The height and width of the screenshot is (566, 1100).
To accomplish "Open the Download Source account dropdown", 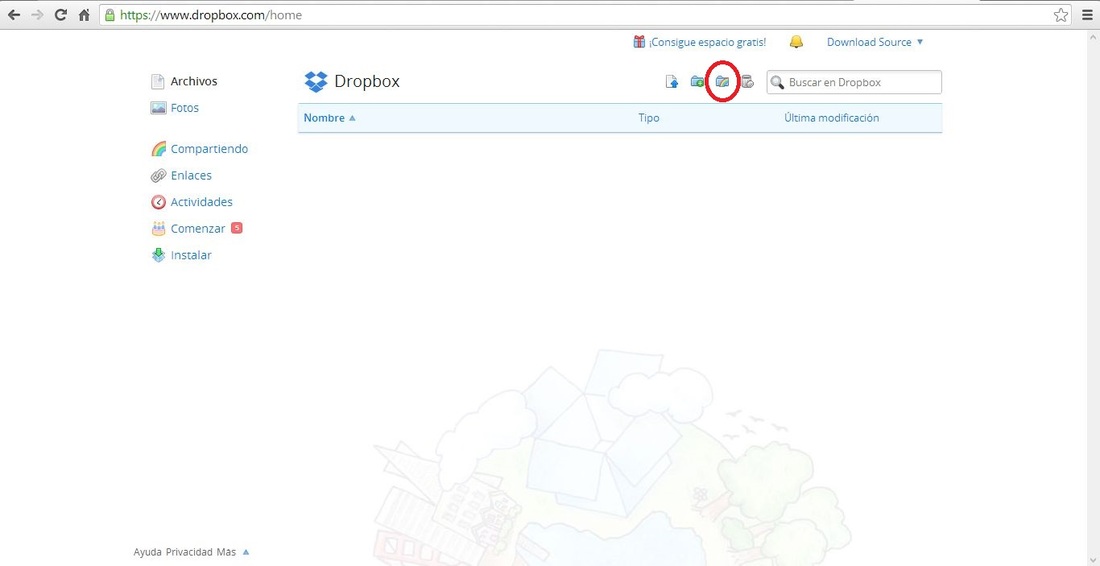I will [x=875, y=42].
